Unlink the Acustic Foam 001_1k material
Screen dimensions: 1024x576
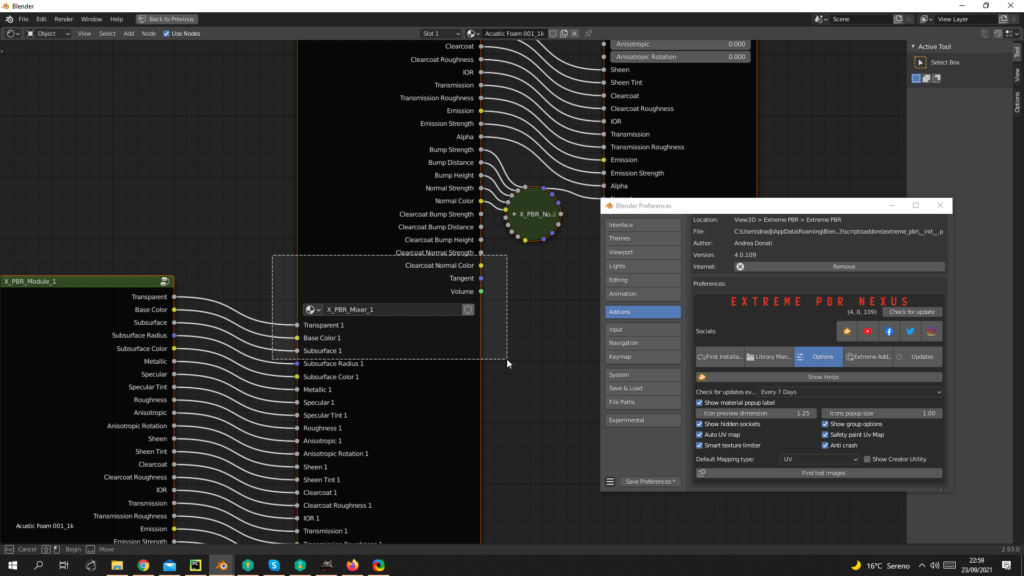tap(575, 33)
